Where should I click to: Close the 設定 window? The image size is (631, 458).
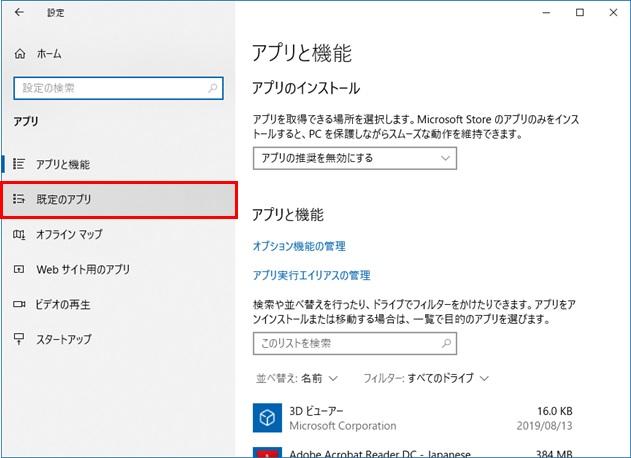(x=613, y=12)
